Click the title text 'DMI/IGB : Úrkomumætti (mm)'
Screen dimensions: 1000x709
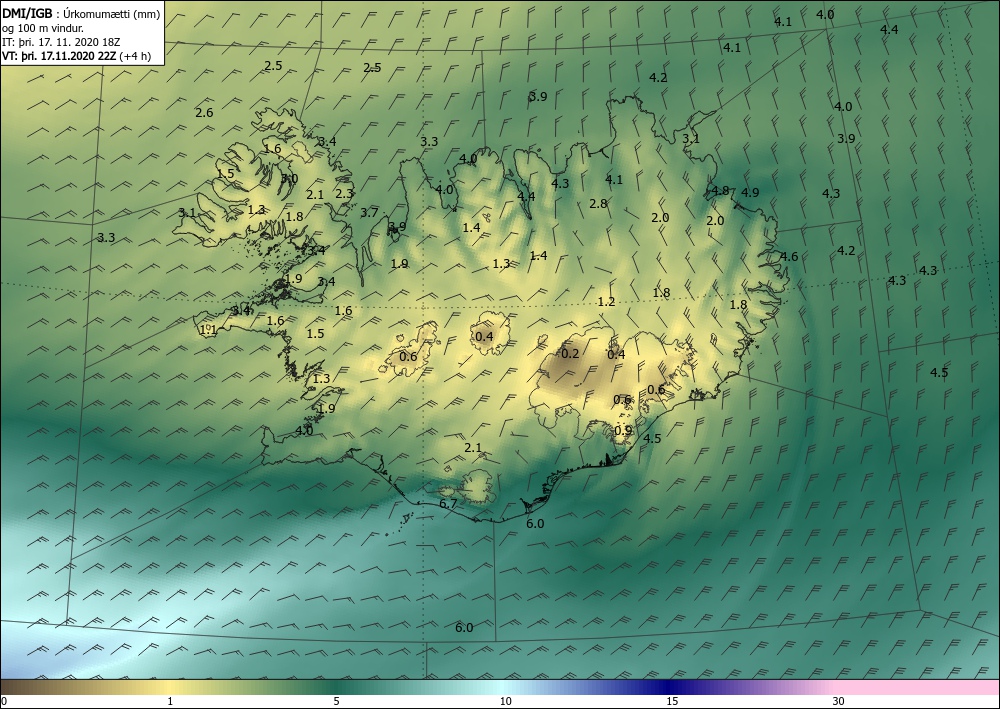(x=81, y=15)
